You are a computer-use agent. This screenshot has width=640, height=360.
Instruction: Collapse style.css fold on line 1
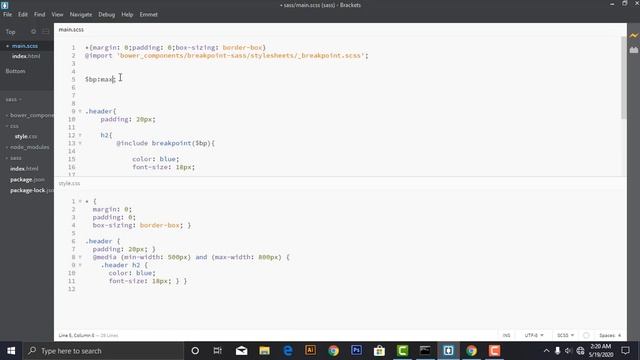(80, 201)
